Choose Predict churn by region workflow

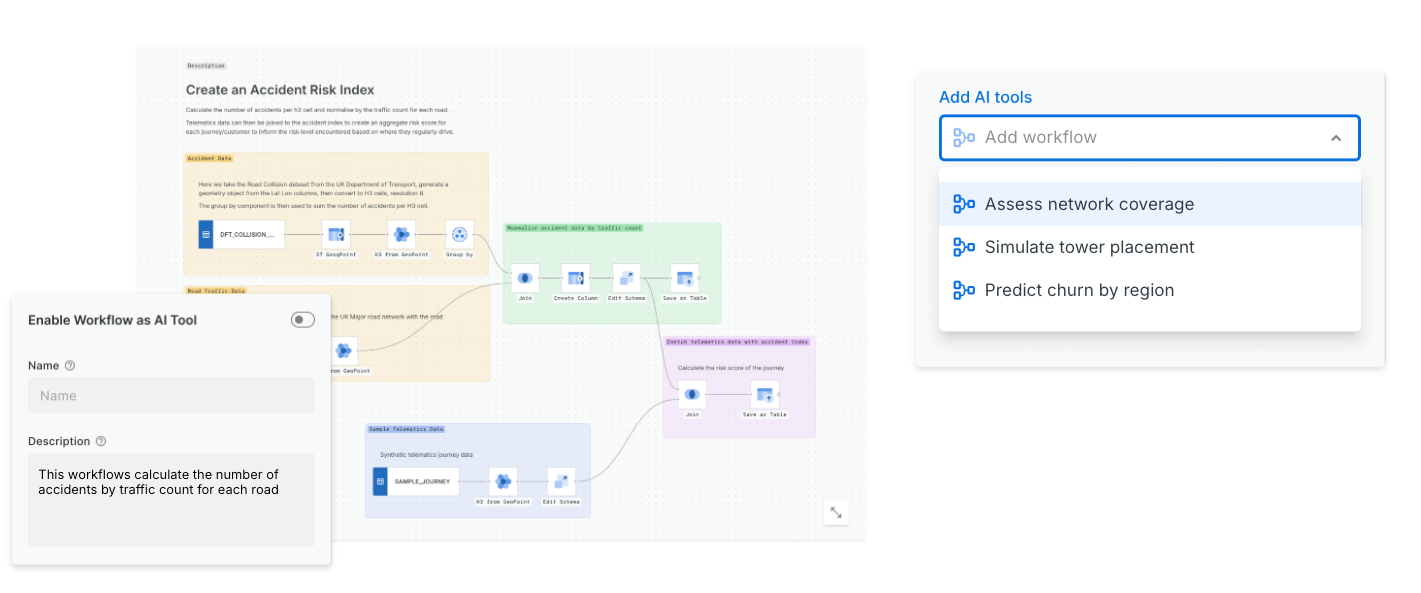click(1149, 290)
